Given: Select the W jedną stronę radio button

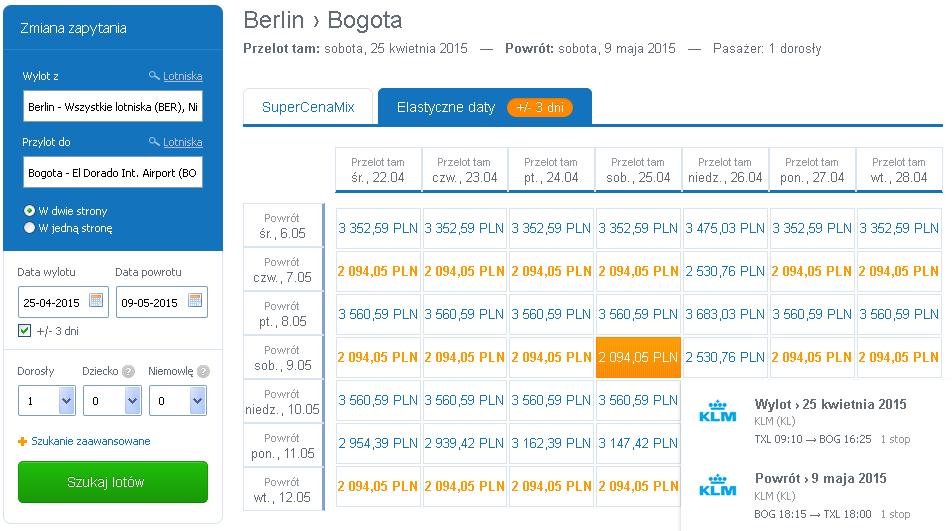Looking at the screenshot, I should click(x=29, y=228).
